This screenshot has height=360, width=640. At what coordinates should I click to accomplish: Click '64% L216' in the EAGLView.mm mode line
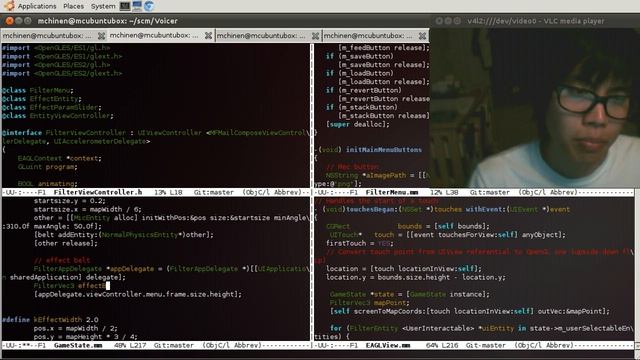pyautogui.click(x=442, y=345)
